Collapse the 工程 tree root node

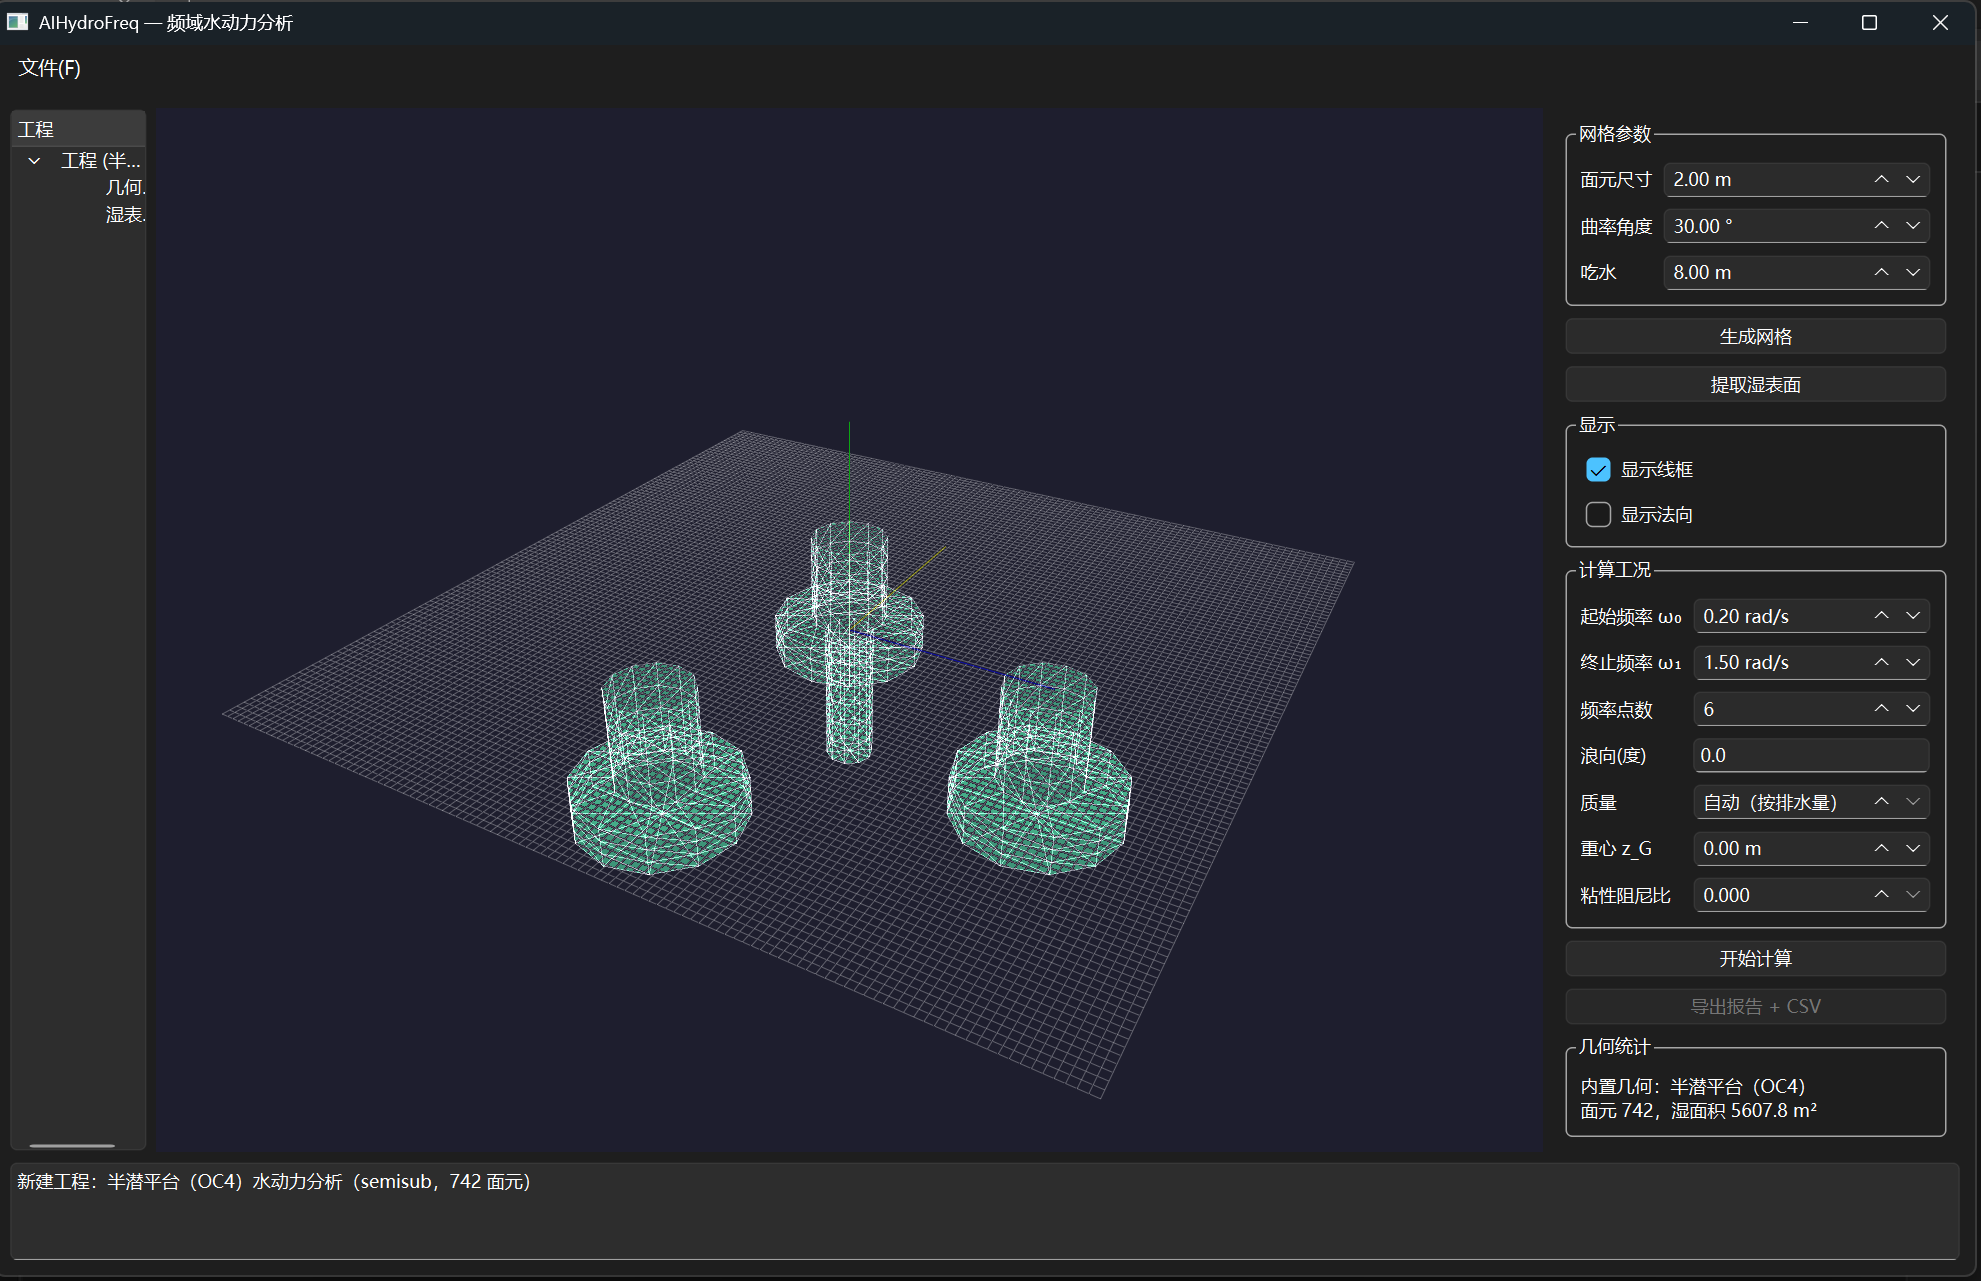[35, 160]
